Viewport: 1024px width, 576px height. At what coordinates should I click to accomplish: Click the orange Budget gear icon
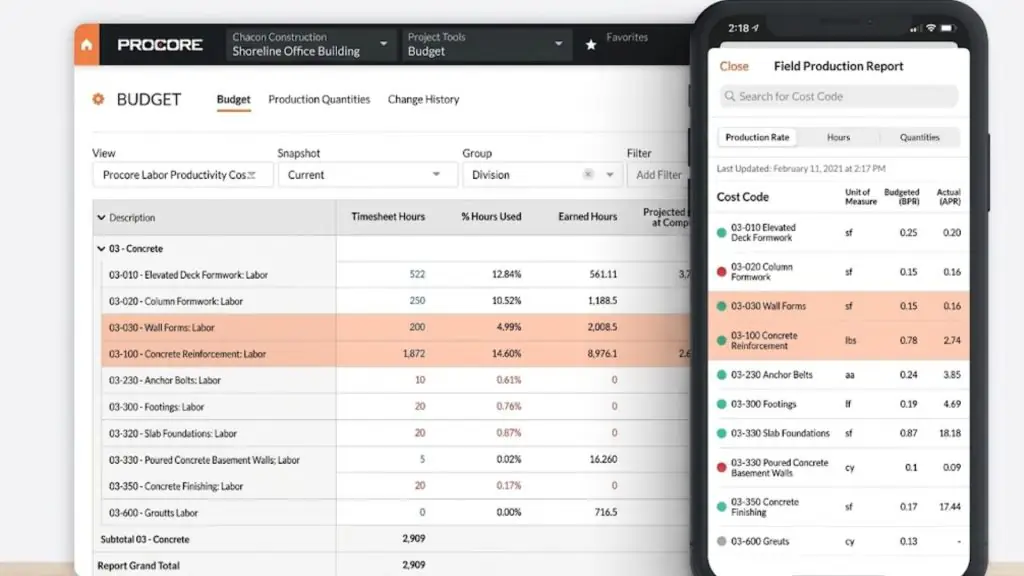(98, 99)
